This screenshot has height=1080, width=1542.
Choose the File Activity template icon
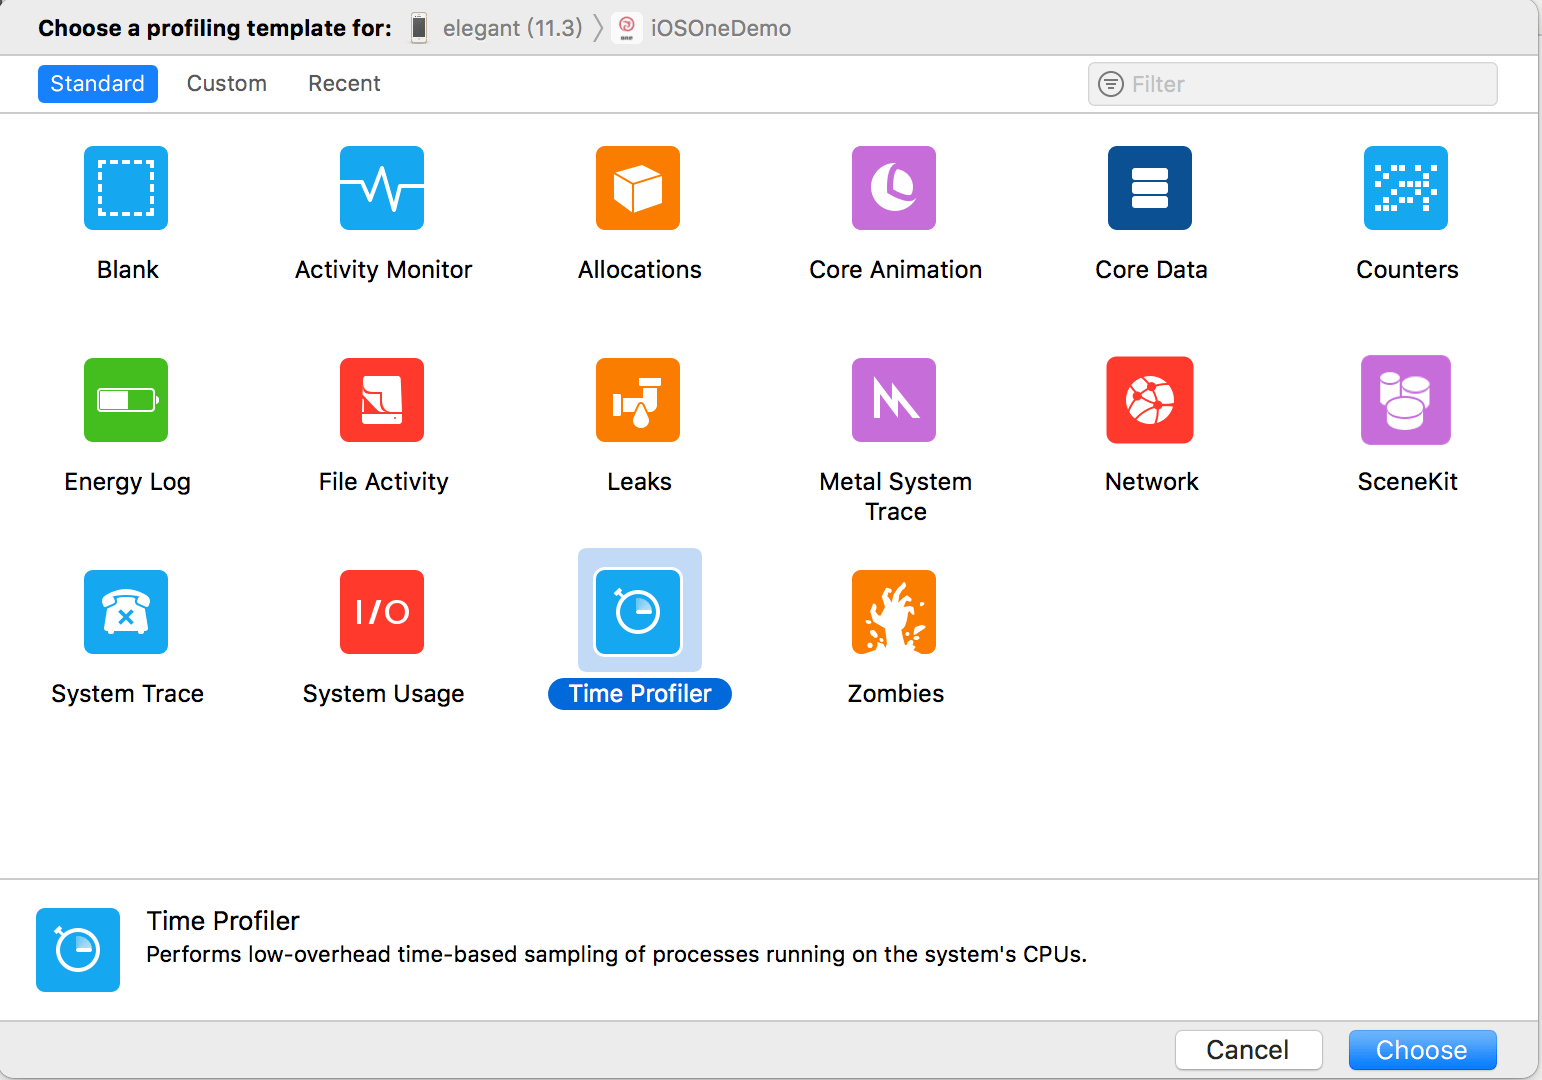tap(382, 400)
